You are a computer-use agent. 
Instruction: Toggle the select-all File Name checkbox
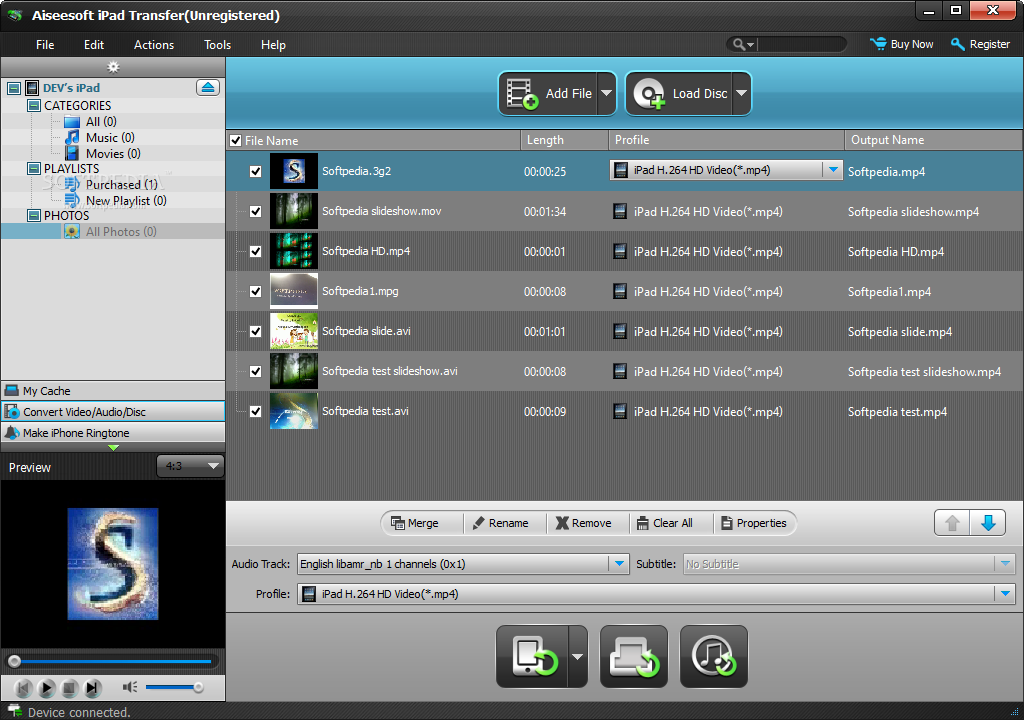point(236,140)
